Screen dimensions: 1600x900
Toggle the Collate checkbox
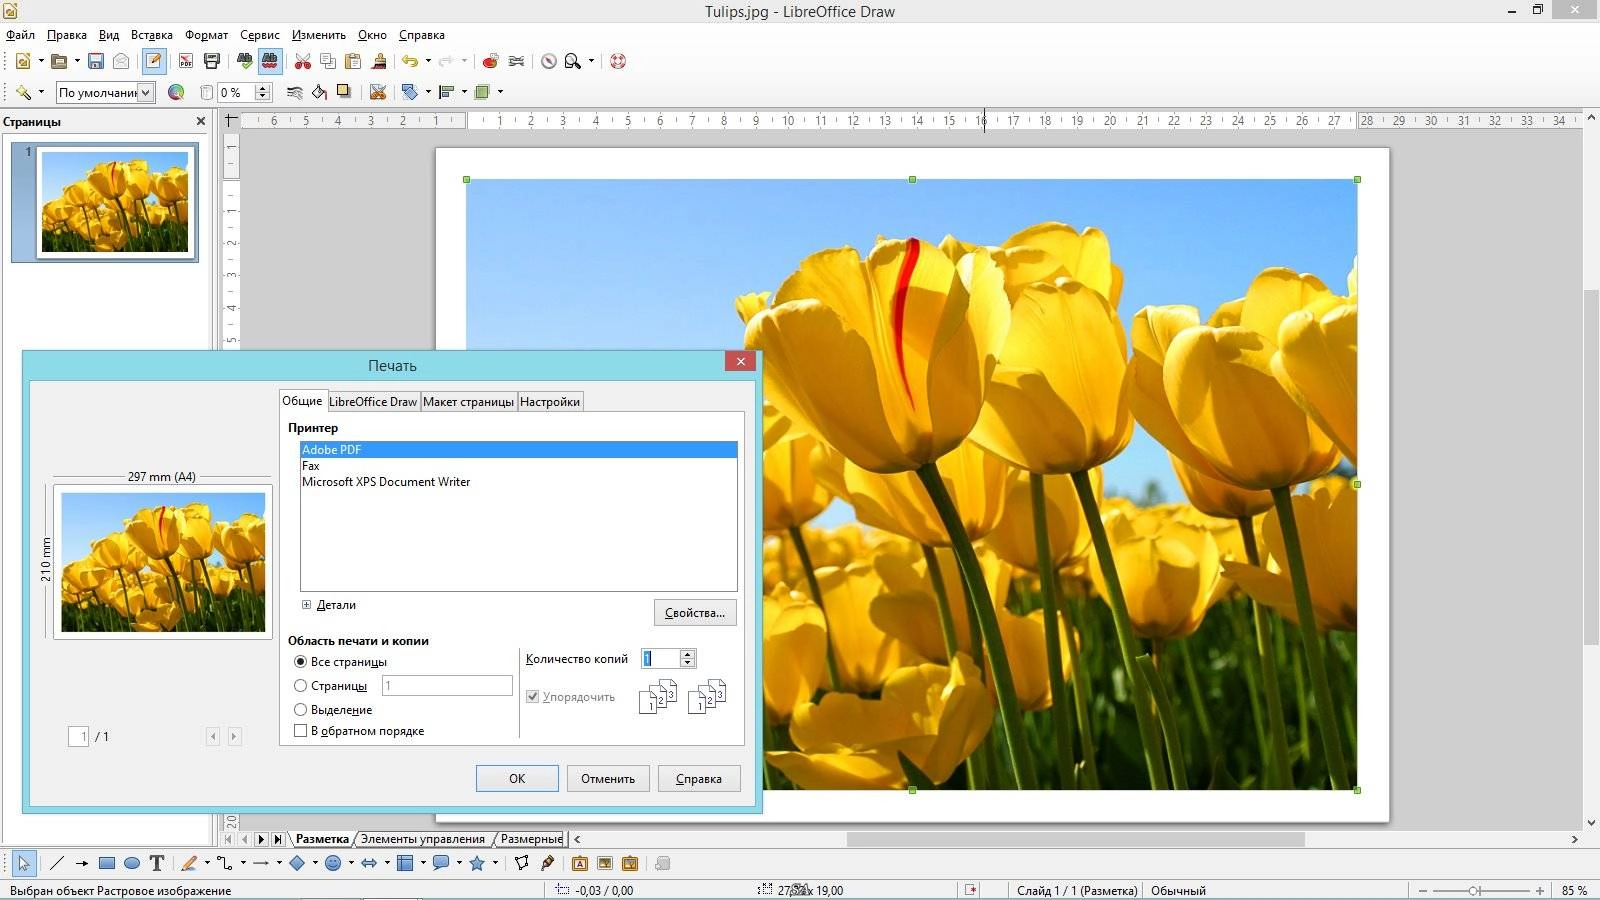(x=532, y=697)
